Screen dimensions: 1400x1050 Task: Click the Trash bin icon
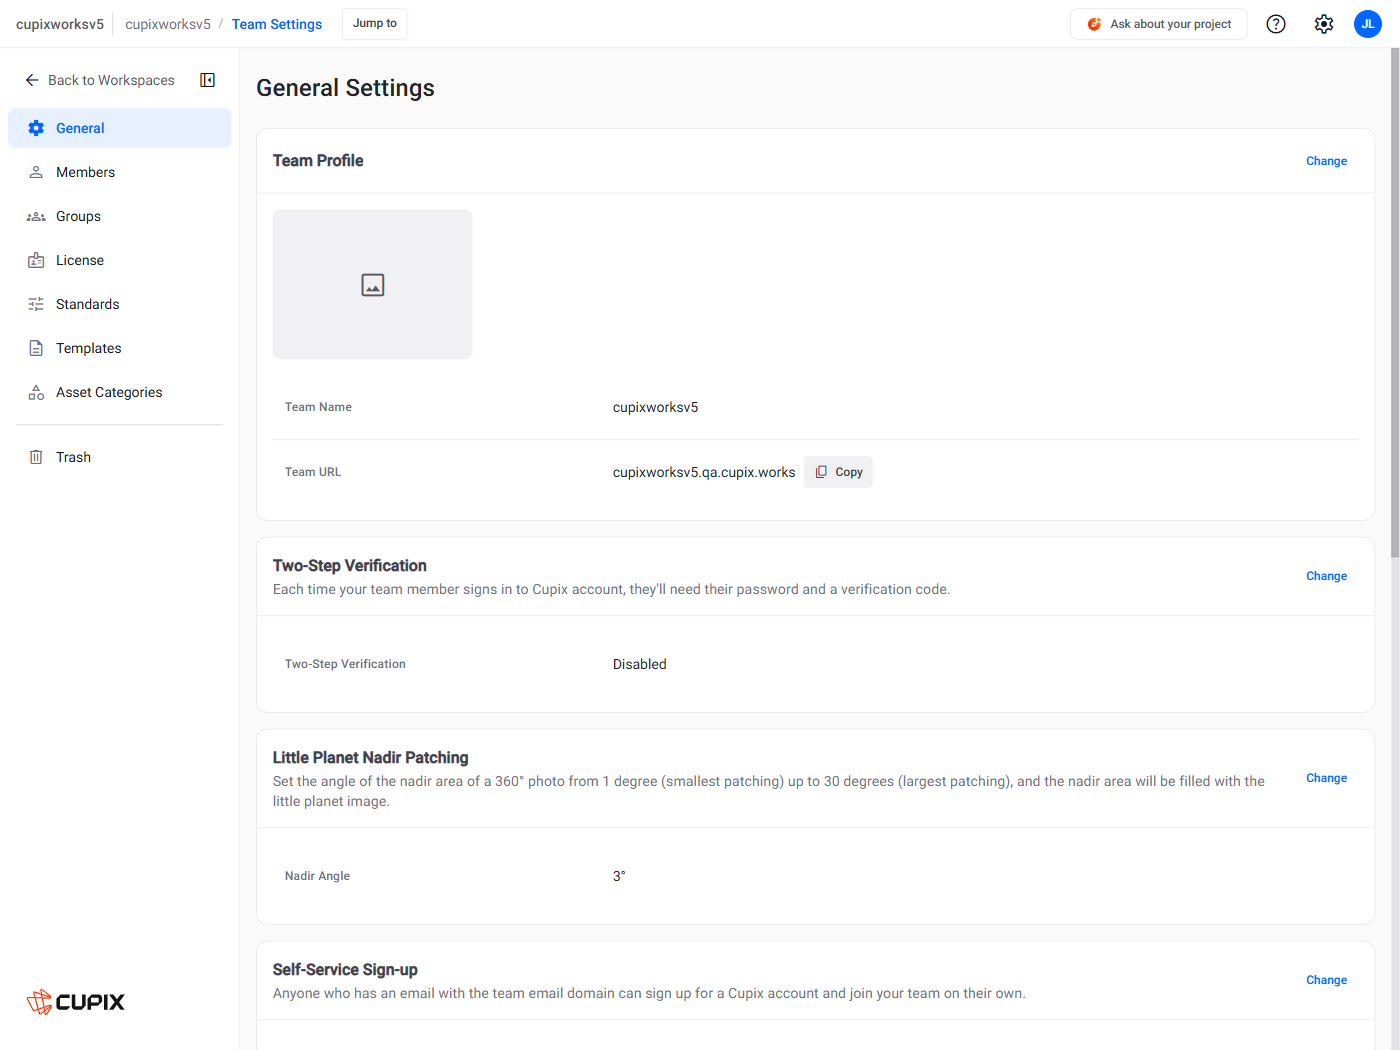click(x=36, y=457)
